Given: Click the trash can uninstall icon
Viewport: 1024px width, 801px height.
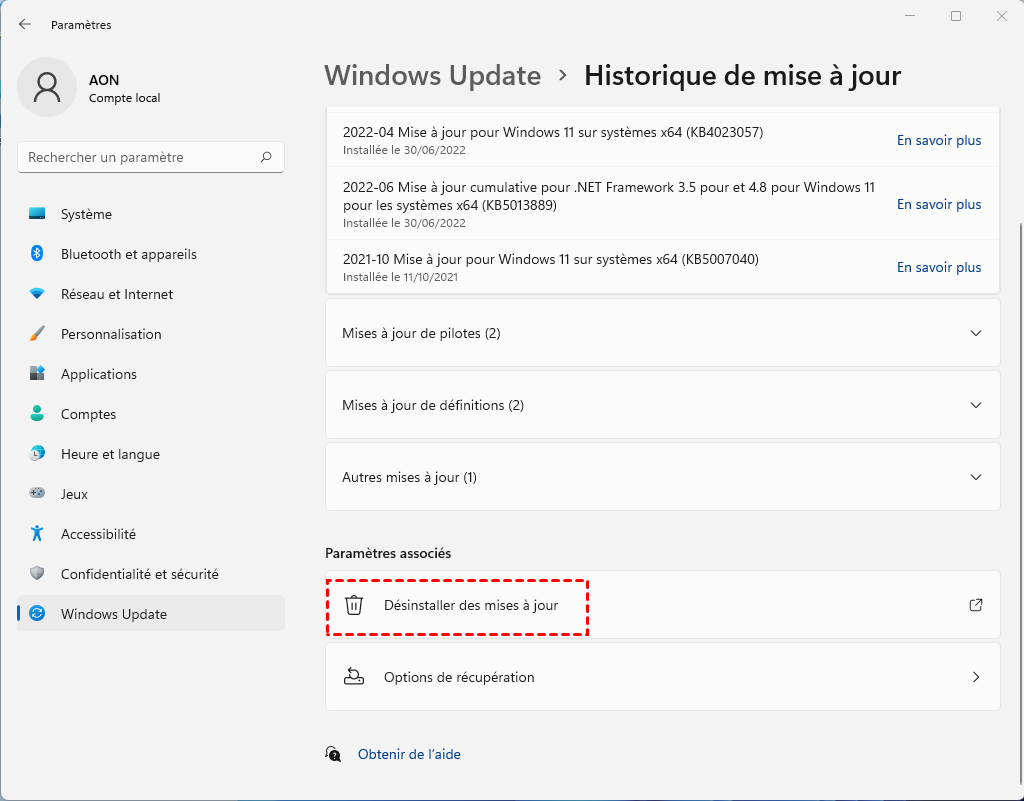Looking at the screenshot, I should (x=354, y=605).
